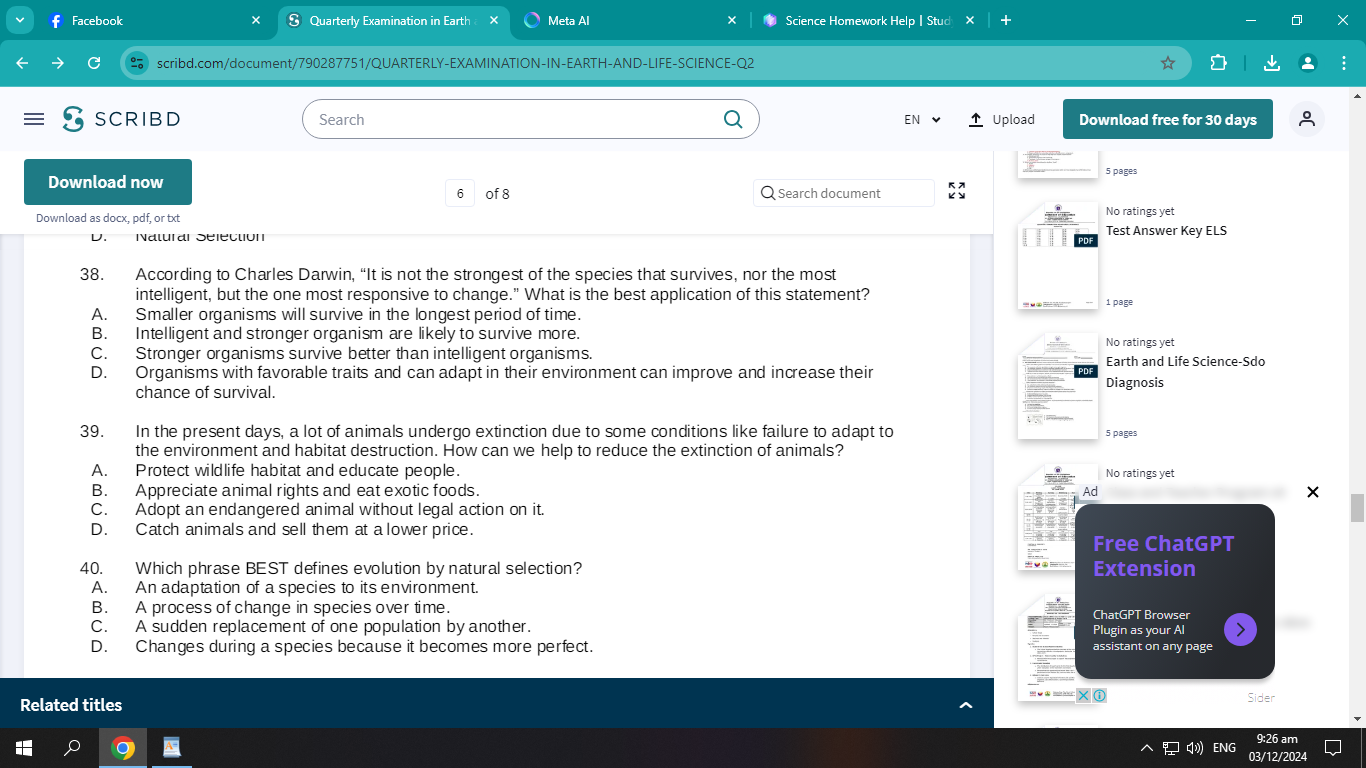This screenshot has height=768, width=1366.
Task: Go back to previous page
Action: point(23,63)
